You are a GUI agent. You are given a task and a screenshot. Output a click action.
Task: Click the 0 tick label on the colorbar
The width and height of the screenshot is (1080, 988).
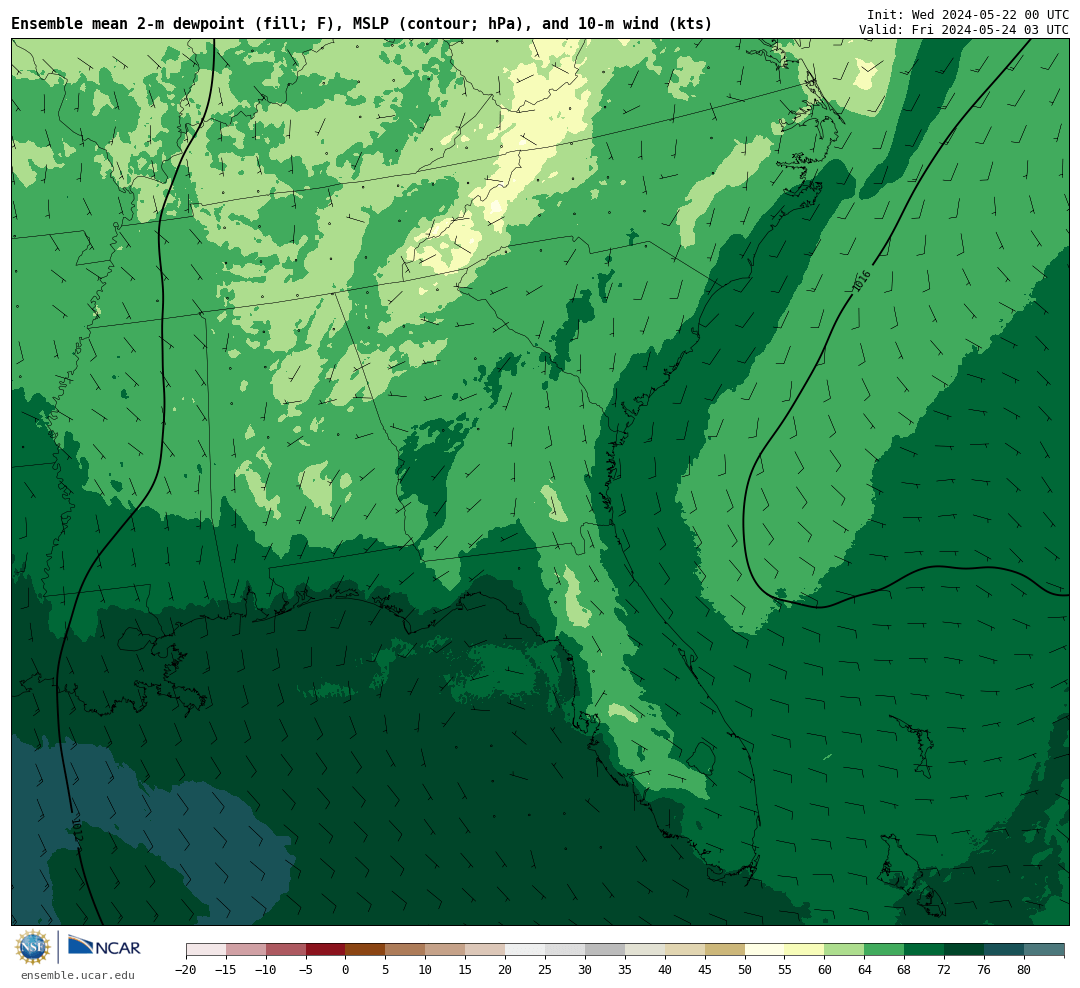[346, 969]
